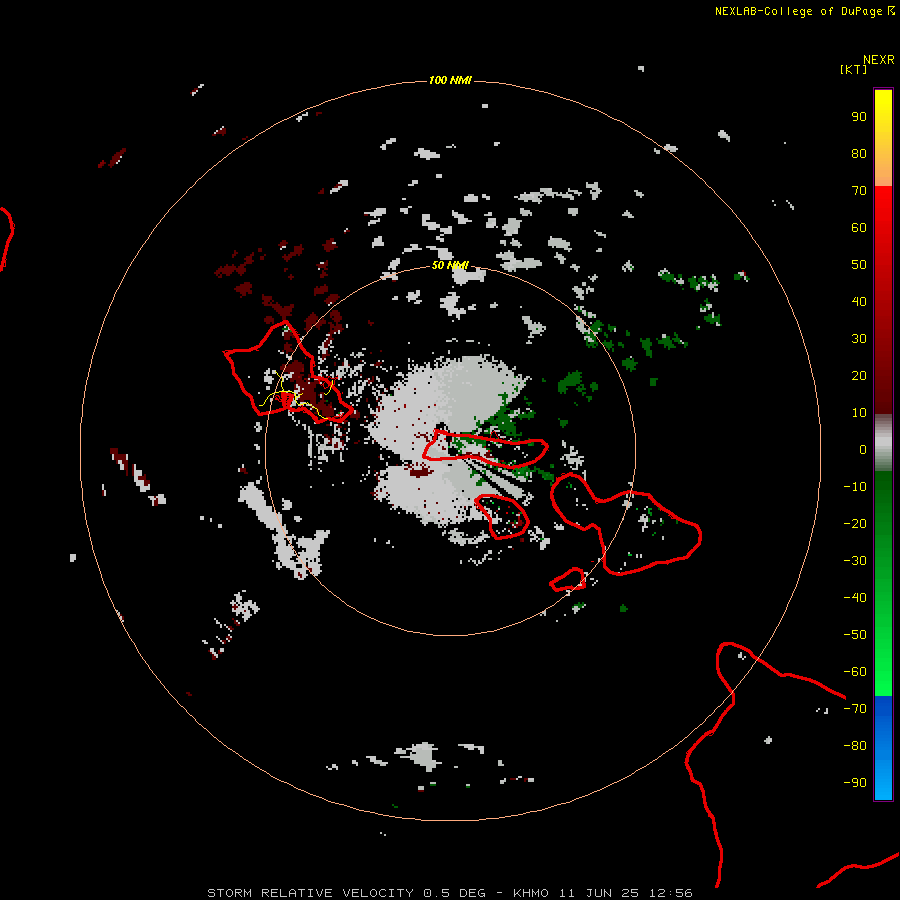Screen dimensions: 900x900
Task: Select the -30 value on the velocity scale
Action: coord(855,561)
